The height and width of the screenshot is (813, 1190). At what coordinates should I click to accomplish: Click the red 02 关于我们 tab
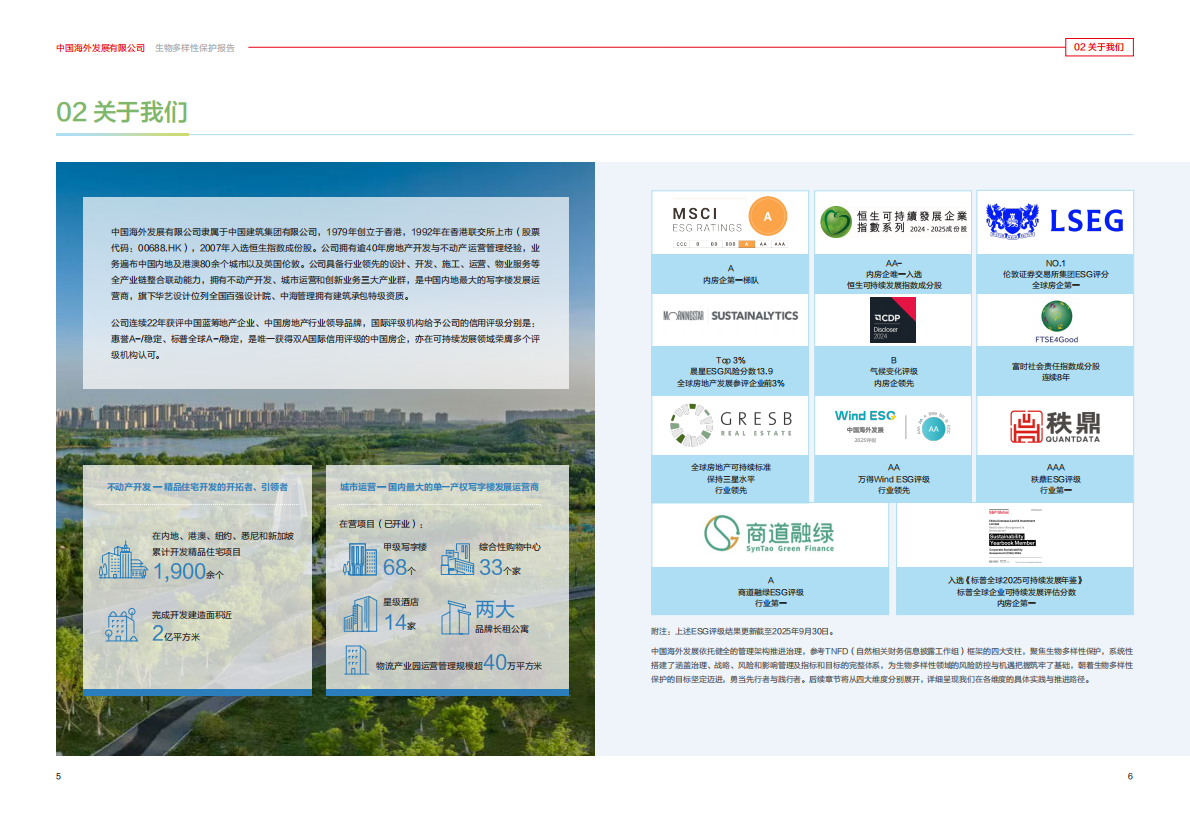[x=1100, y=47]
